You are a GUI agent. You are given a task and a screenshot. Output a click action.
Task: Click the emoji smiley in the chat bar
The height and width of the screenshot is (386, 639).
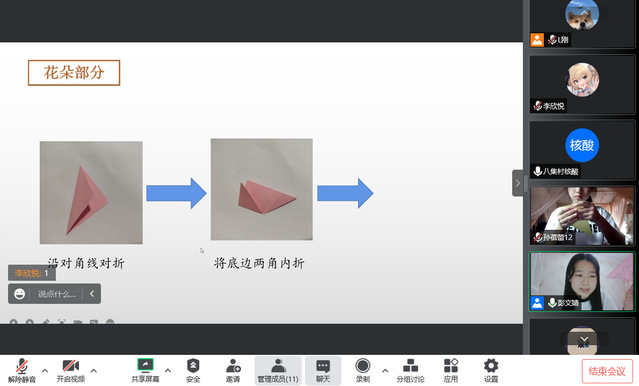[20, 294]
